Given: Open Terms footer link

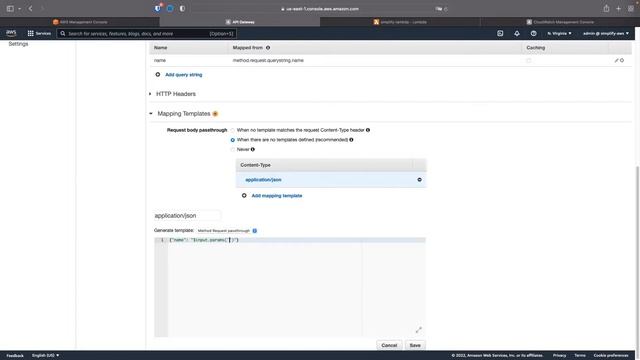Looking at the screenshot, I should click(580, 356).
